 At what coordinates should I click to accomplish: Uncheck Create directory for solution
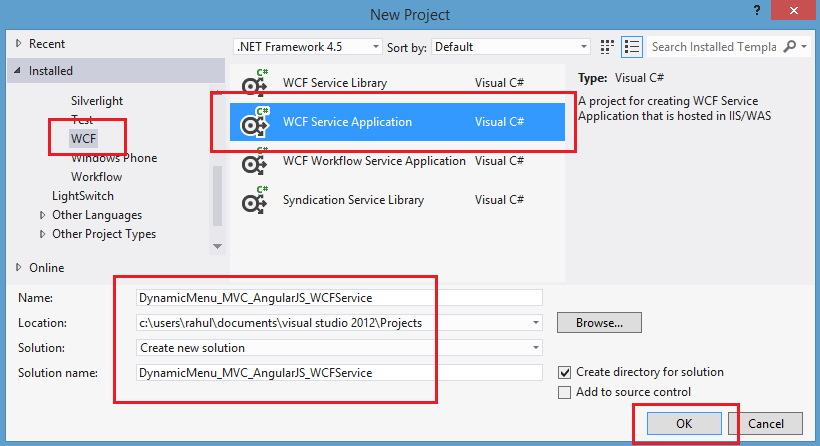click(x=566, y=372)
